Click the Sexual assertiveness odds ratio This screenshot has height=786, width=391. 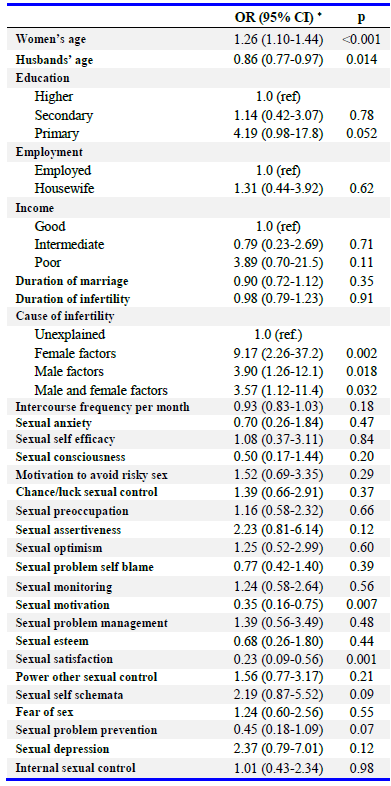279,530
